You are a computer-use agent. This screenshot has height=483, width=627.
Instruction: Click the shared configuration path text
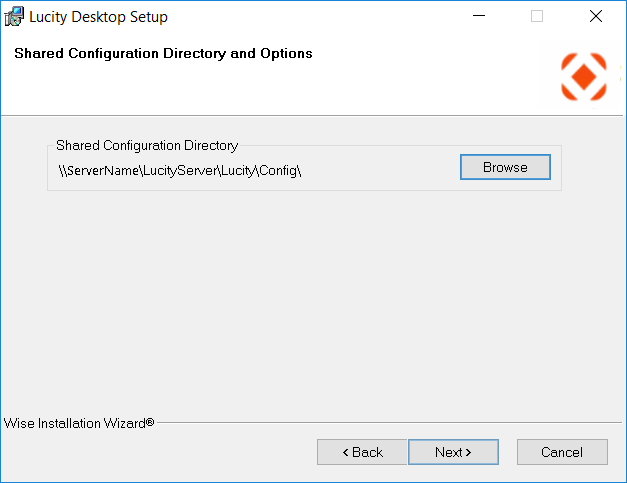coord(180,170)
